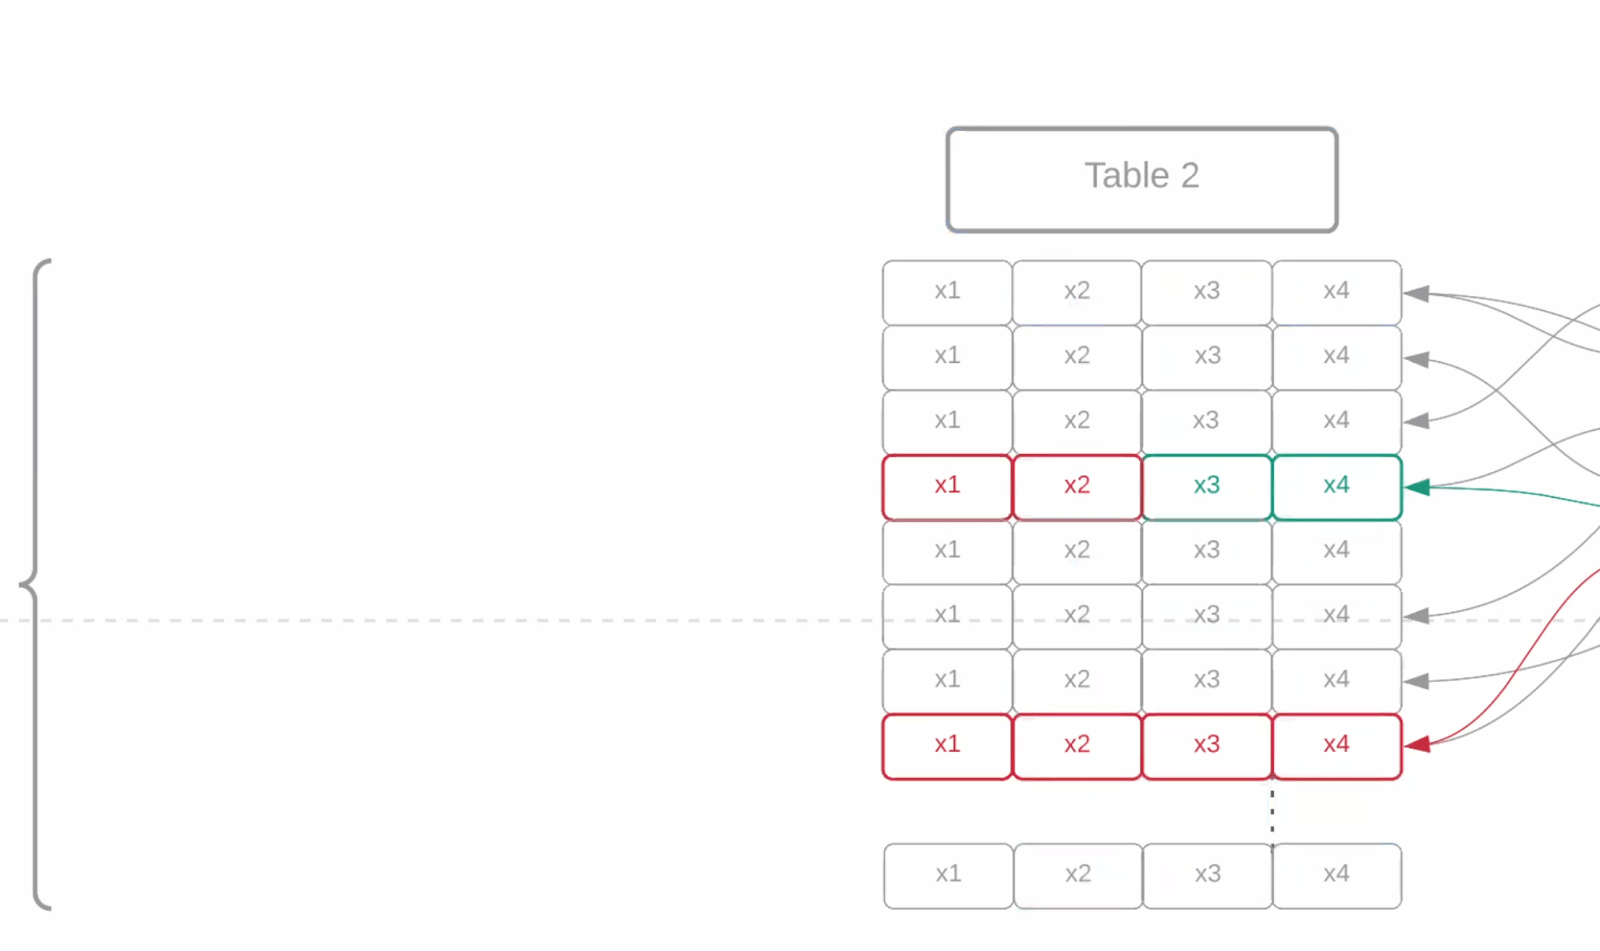Screen dimensions: 1600x951
Task: Click x3 in the detached bottom row
Action: pyautogui.click(x=1207, y=876)
